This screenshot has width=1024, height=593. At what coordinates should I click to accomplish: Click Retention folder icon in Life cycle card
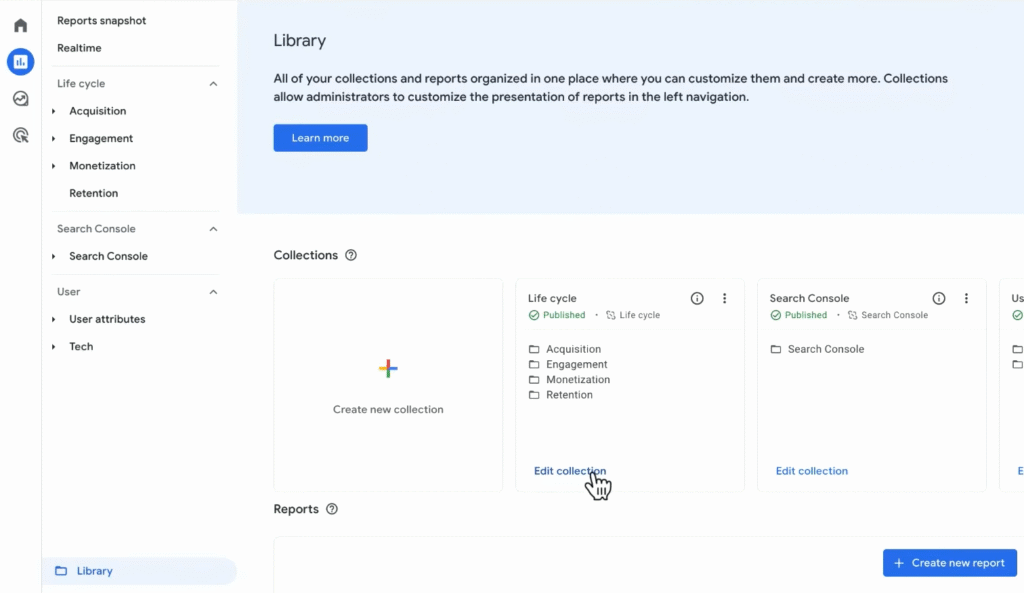pyautogui.click(x=534, y=394)
